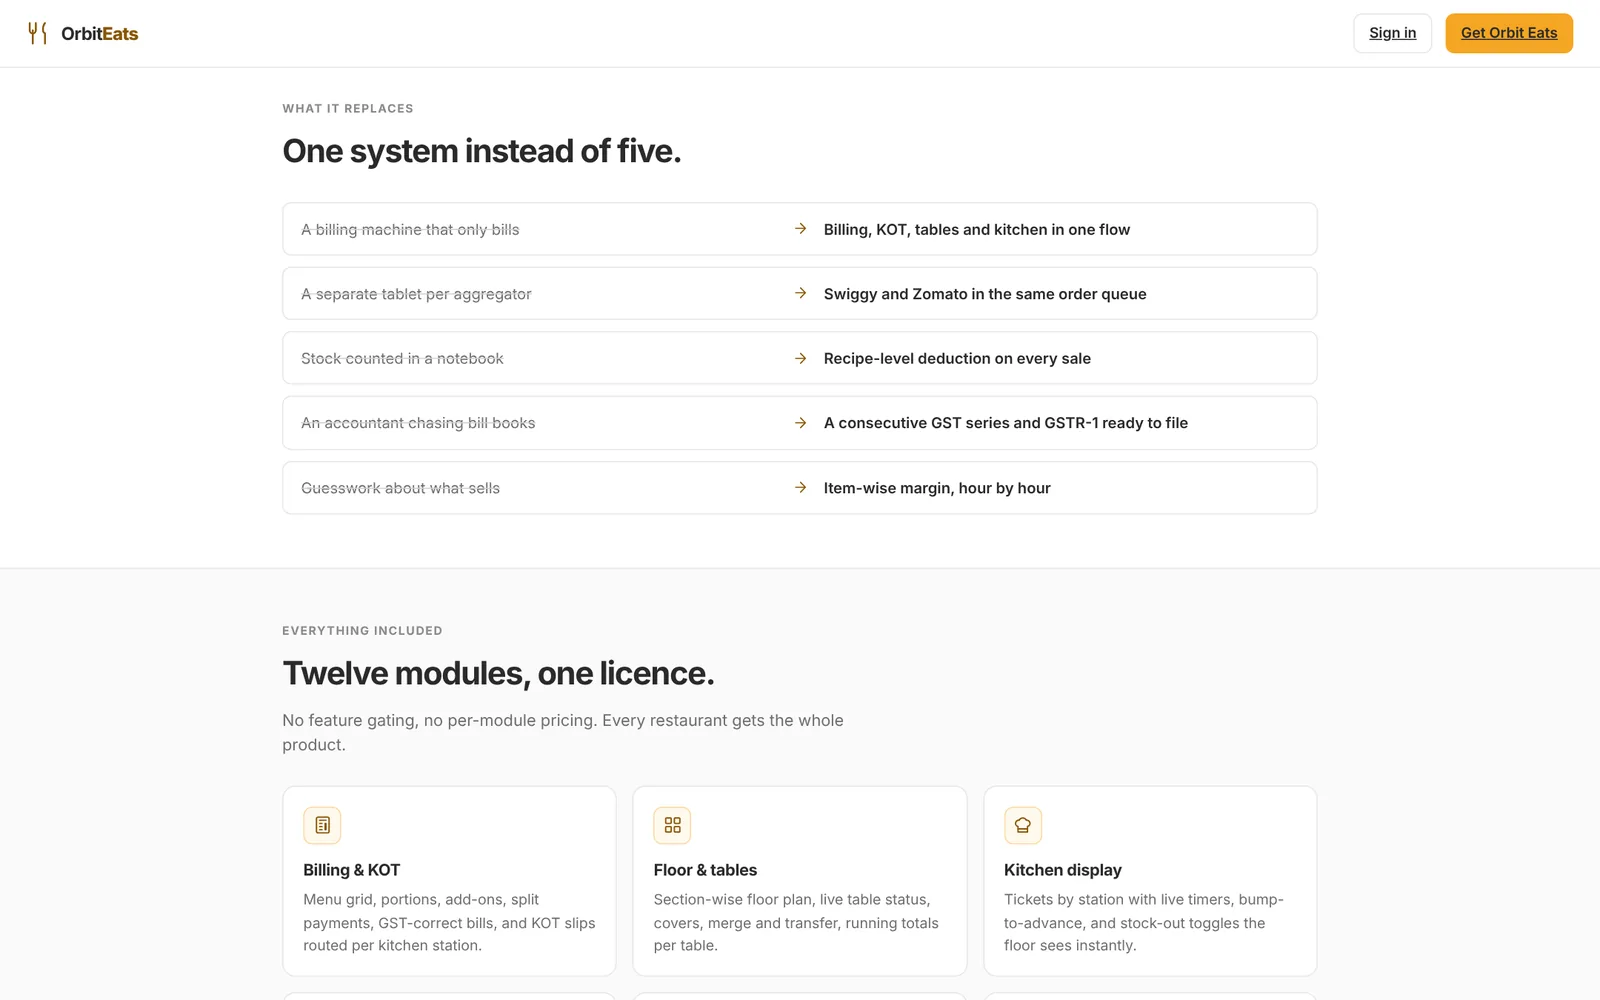Click the arrow in the separate tablet row
The height and width of the screenshot is (1000, 1600).
pos(800,293)
